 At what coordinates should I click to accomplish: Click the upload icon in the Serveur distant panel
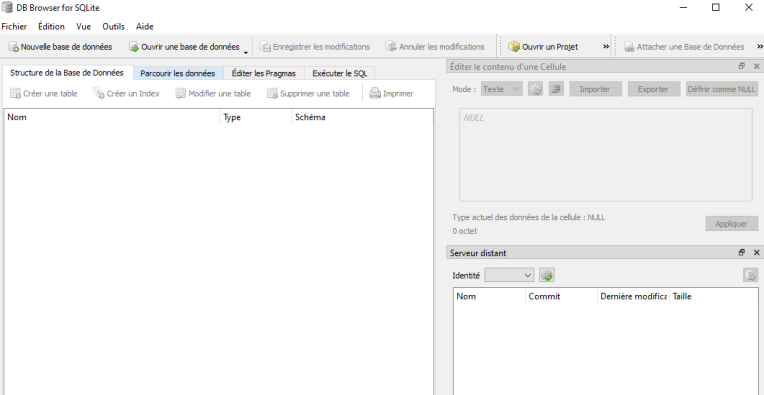pyautogui.click(x=750, y=275)
